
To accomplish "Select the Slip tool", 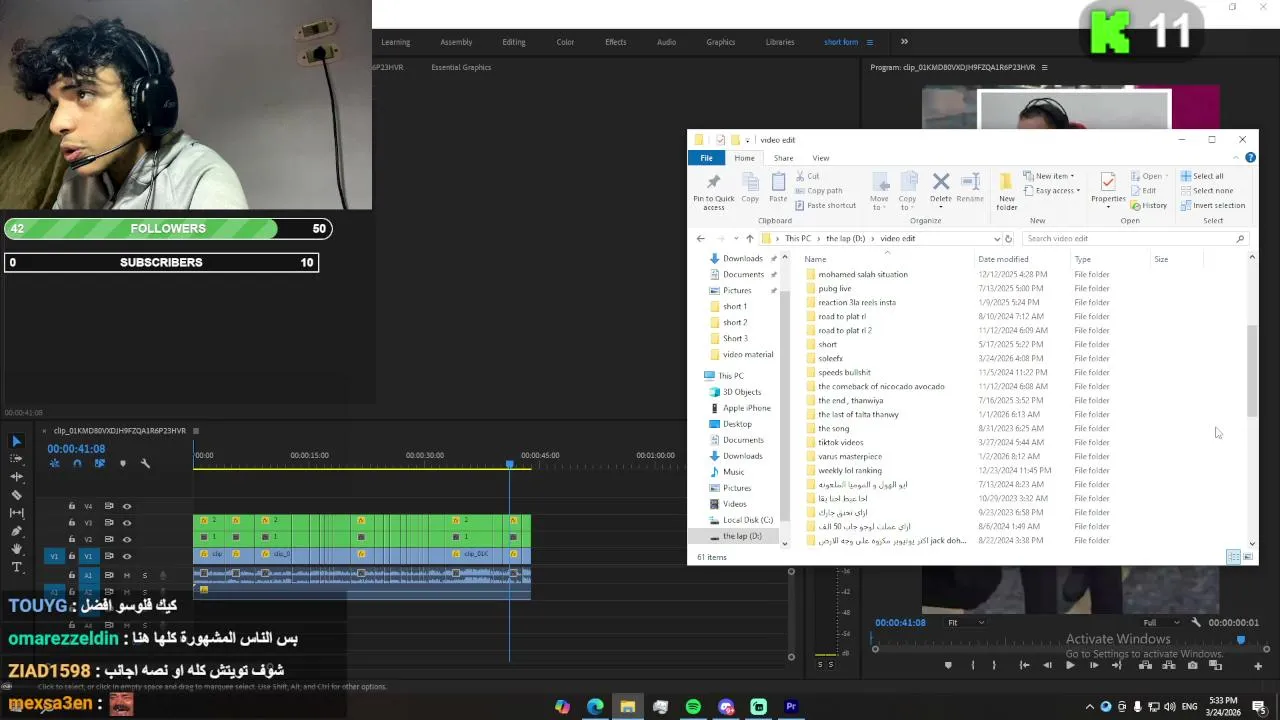I will click(x=16, y=513).
